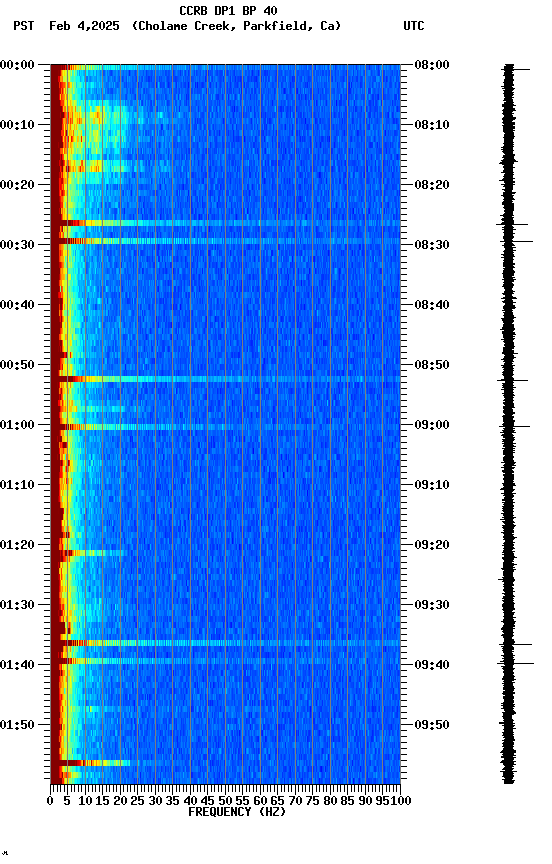Click the 09:40 UTC time label
Viewport: 552px width, 864px height.
tap(432, 665)
